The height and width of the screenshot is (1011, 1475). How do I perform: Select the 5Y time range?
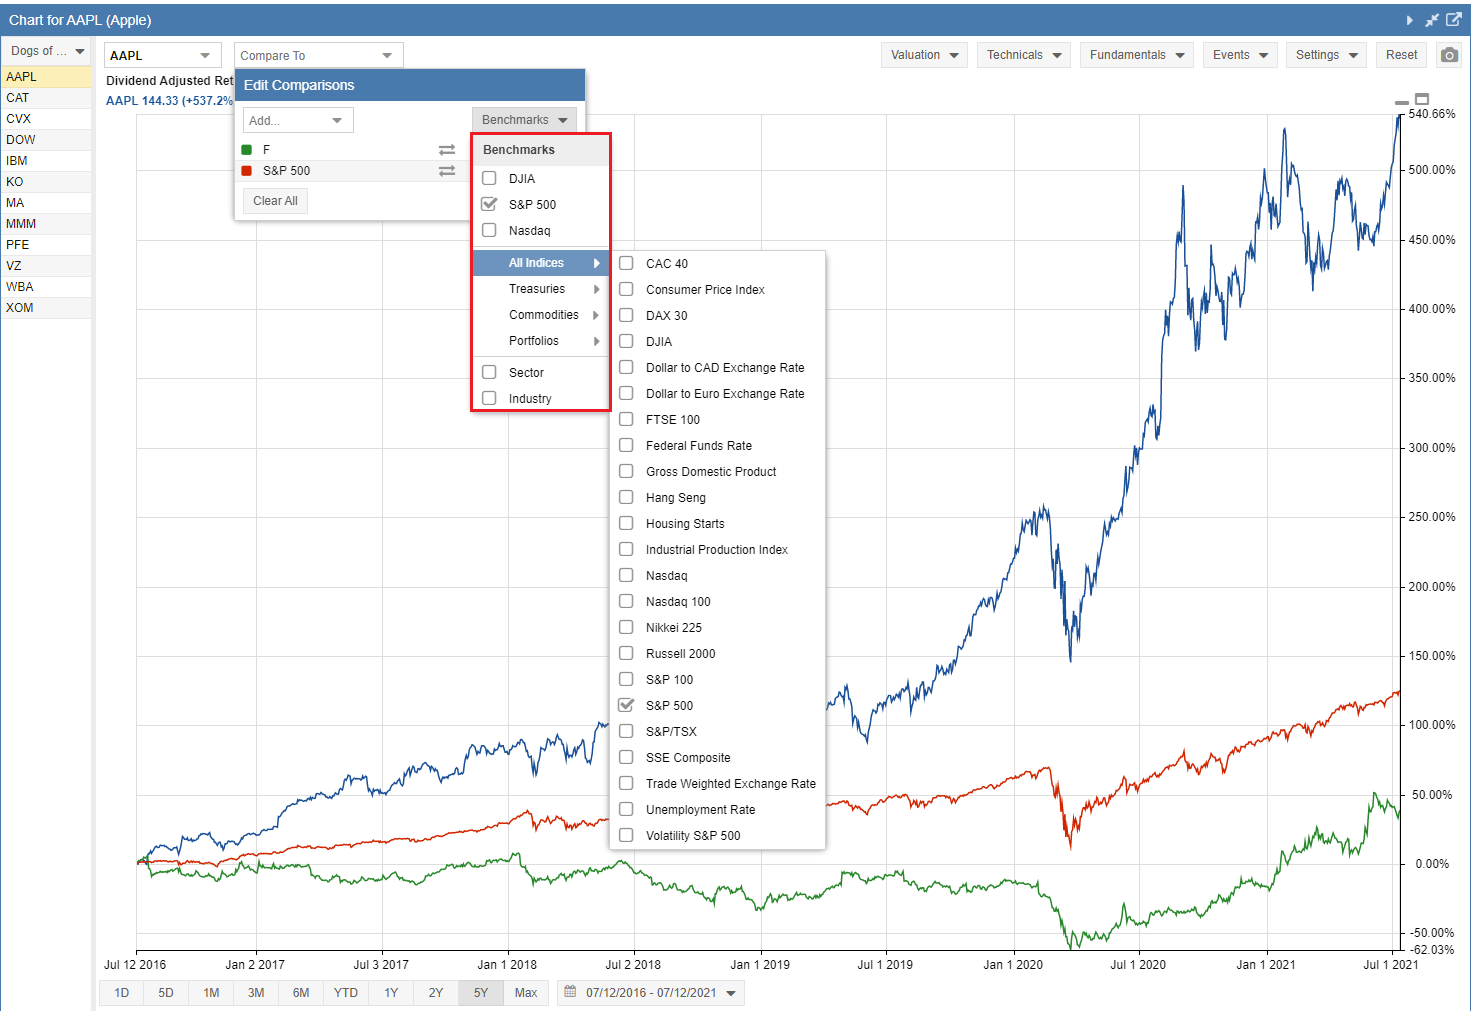[x=481, y=993]
